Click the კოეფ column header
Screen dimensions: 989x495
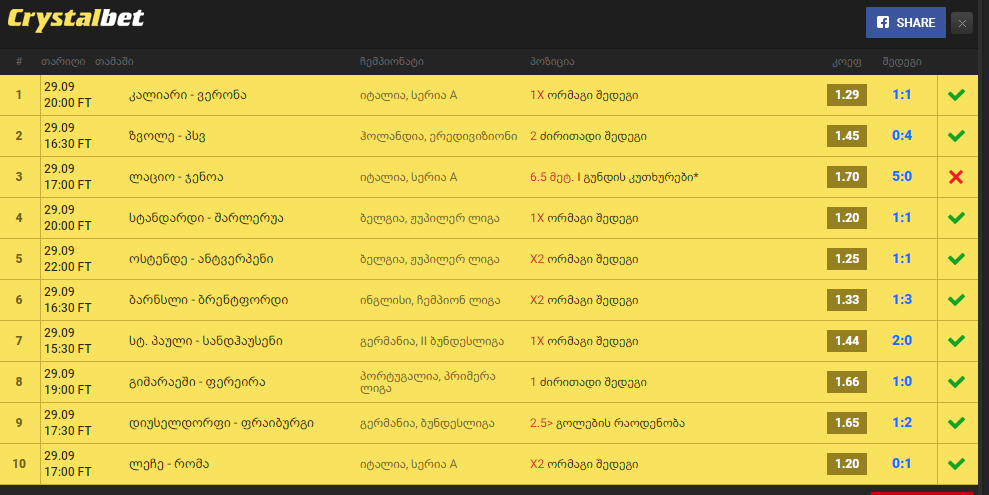[x=846, y=62]
